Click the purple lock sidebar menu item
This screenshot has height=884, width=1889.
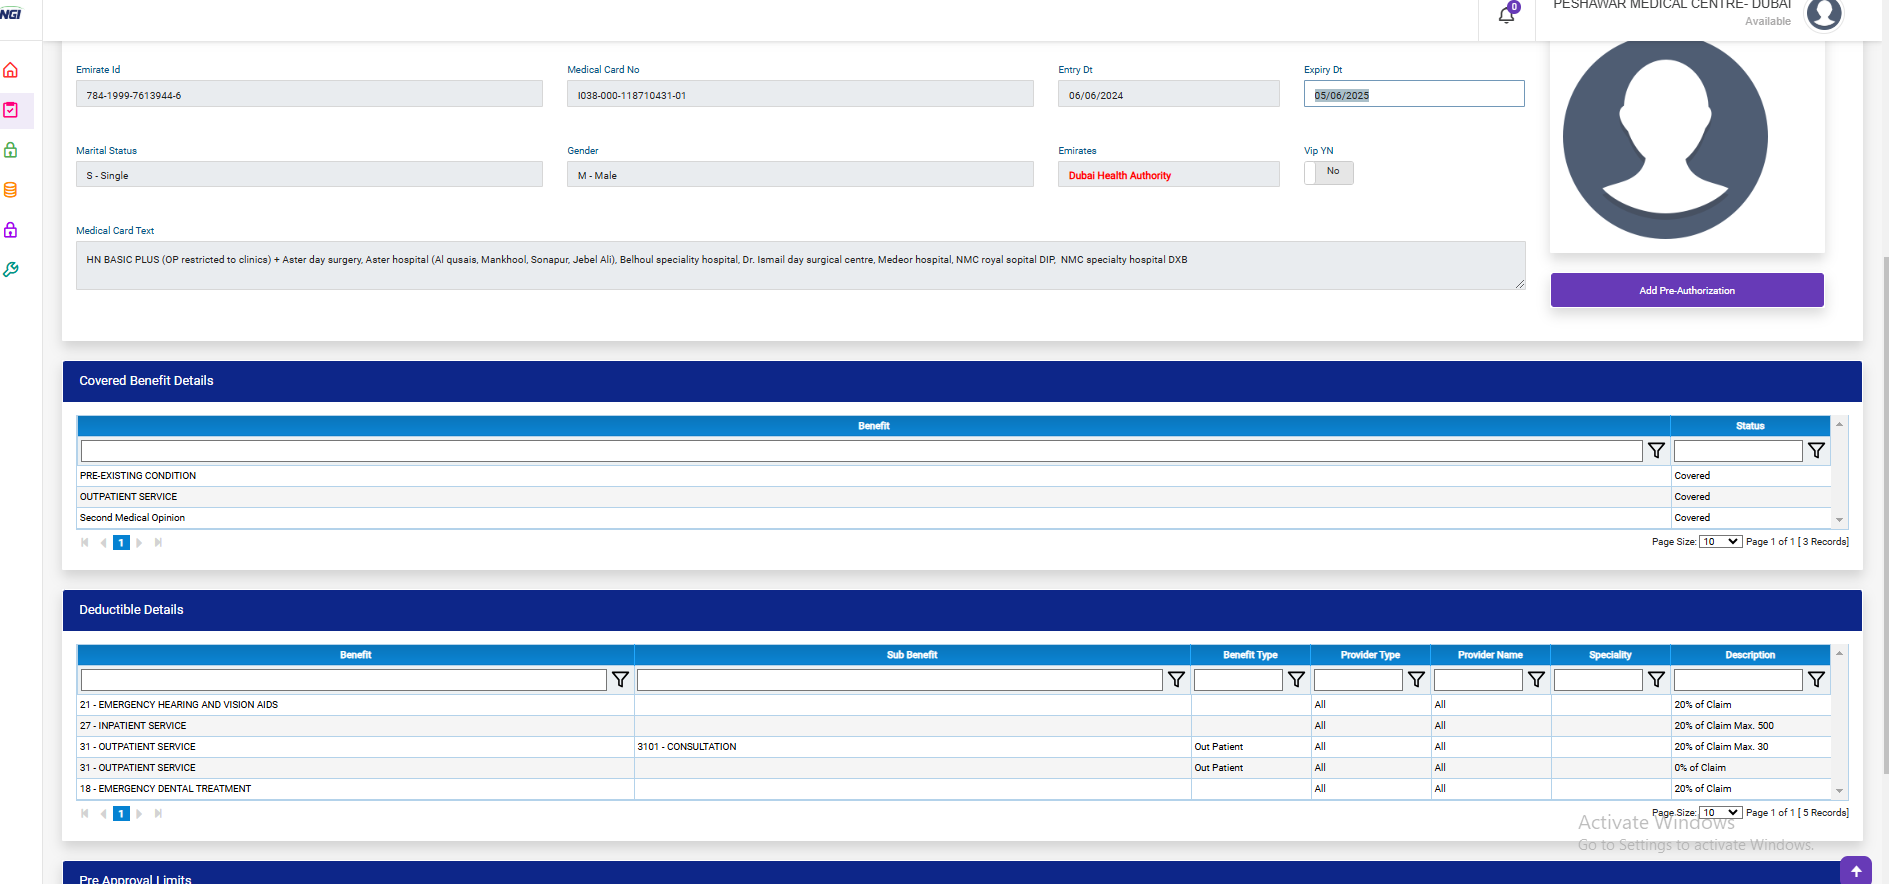(x=11, y=230)
